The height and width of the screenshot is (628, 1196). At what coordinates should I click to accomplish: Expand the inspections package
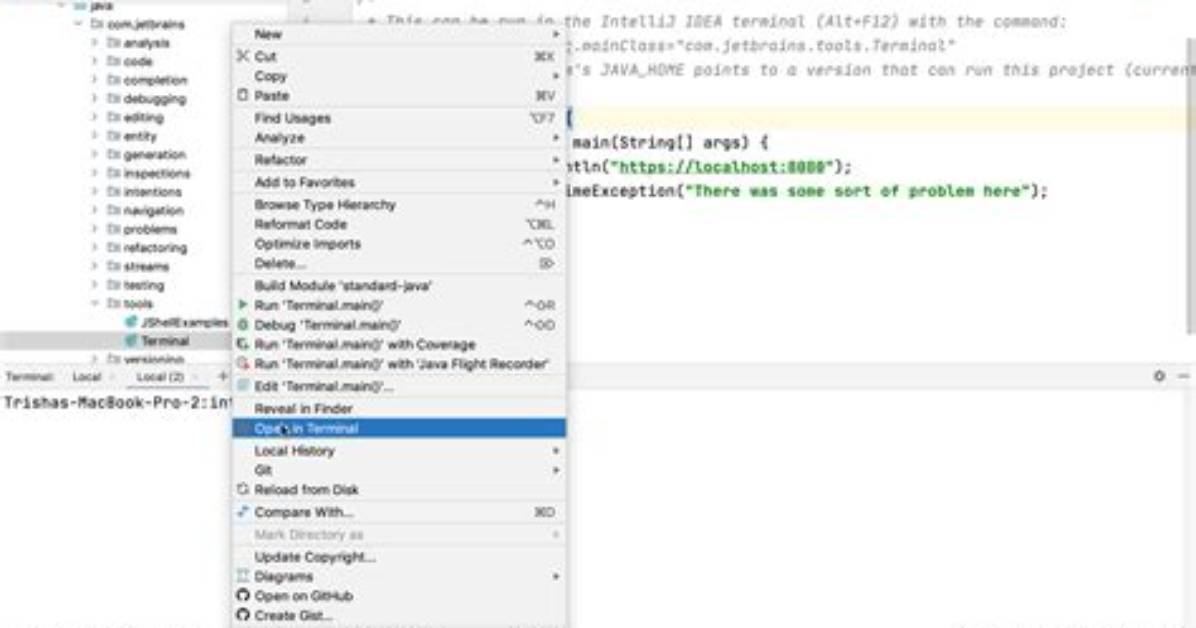coord(95,173)
